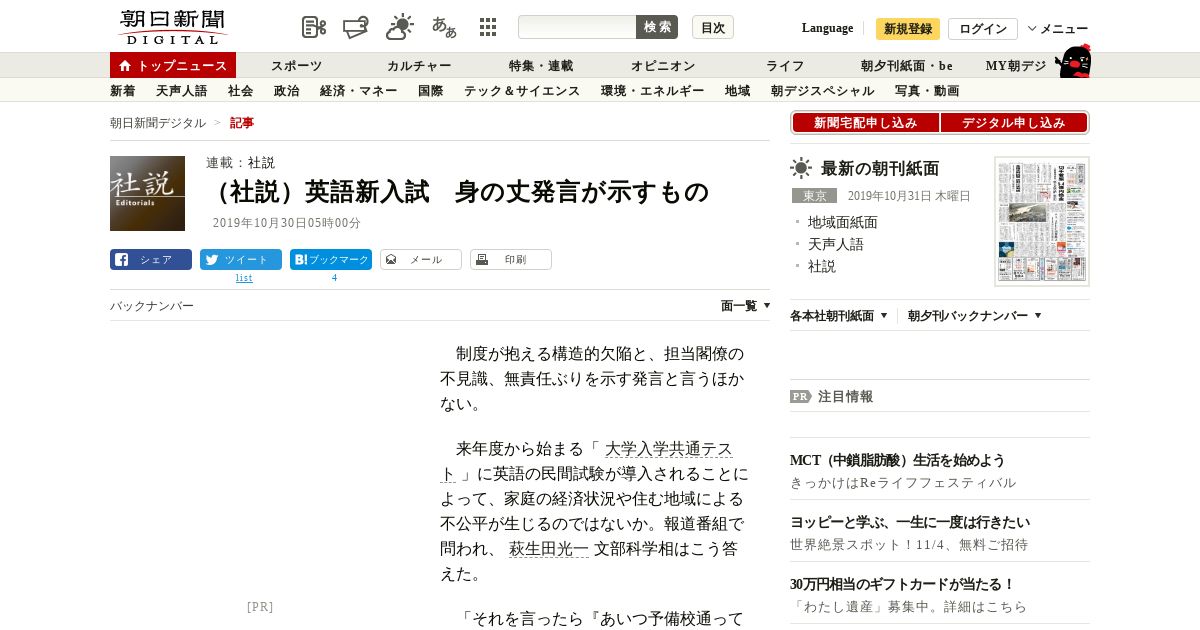
Task: Expand the 各本社朝刊紙面 dropdown
Action: coord(839,316)
